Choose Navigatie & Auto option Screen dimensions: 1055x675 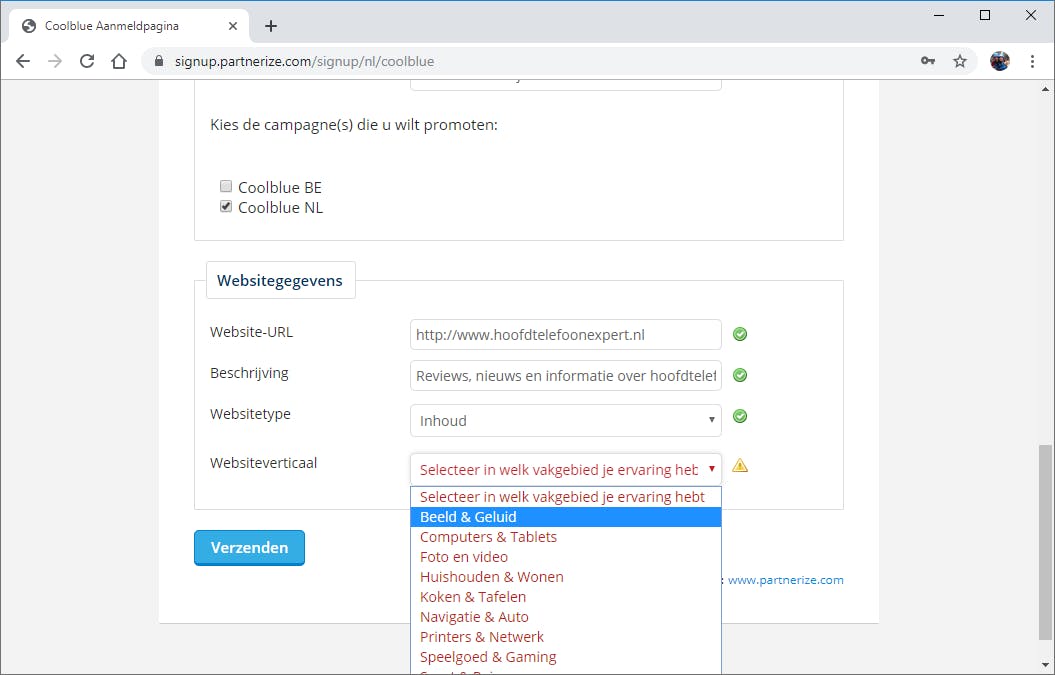coord(566,617)
